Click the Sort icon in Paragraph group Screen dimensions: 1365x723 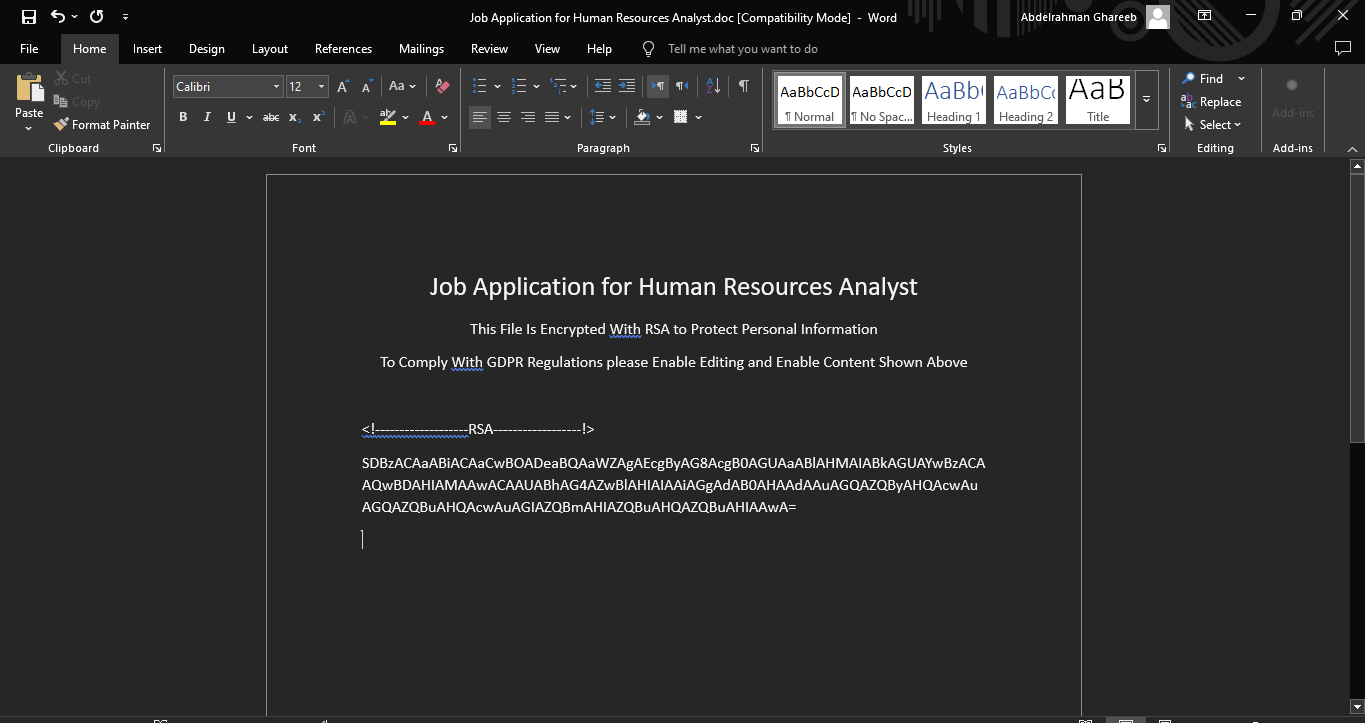[713, 87]
